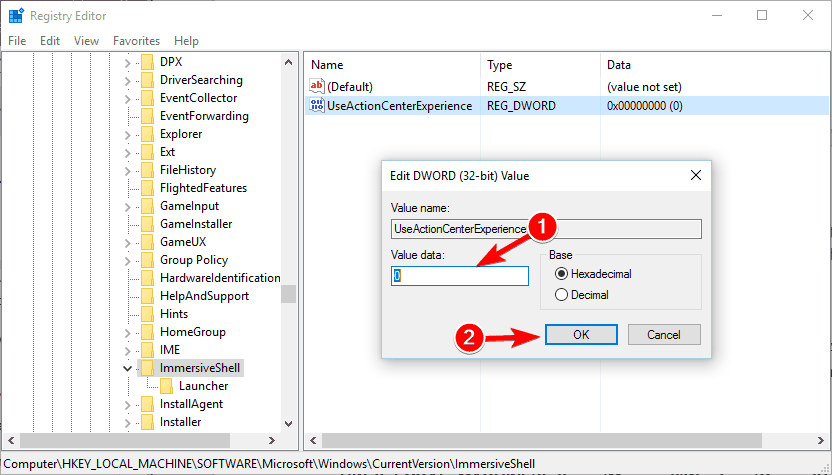Open the Favorites menu
Screen dimensions: 832x475
point(136,41)
